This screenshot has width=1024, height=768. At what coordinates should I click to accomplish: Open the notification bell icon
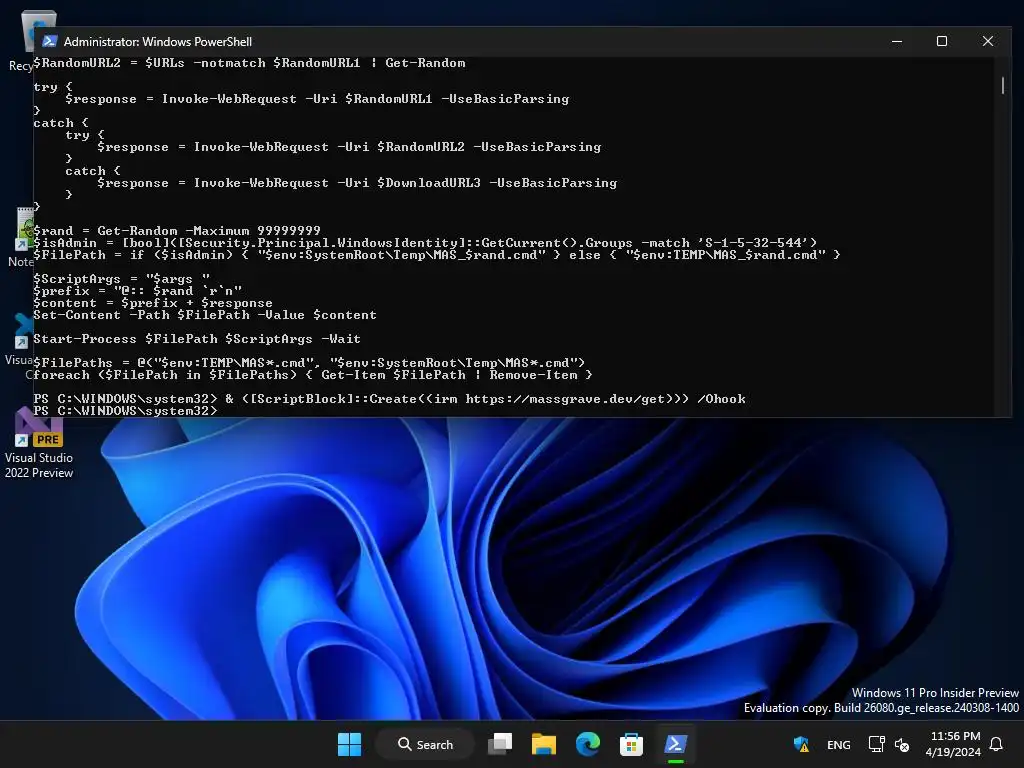[997, 744]
